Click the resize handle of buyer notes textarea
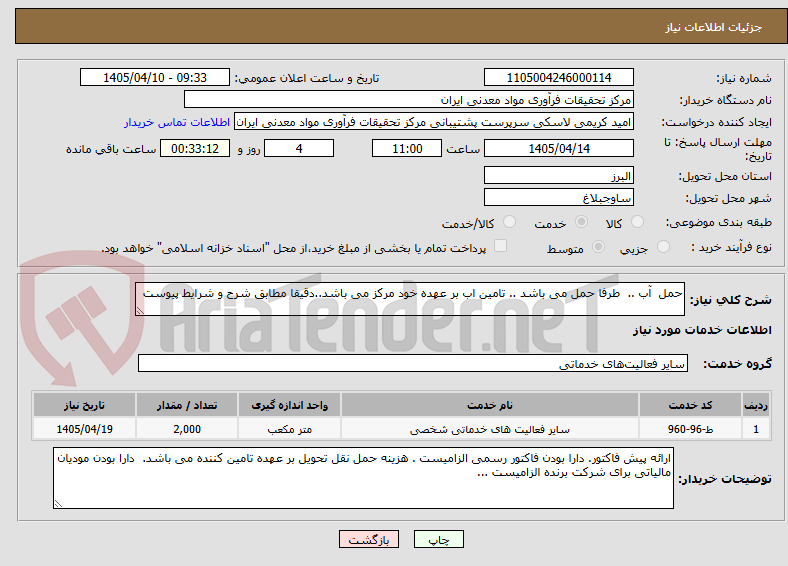Viewport: 788px width, 566px height. coord(58,504)
